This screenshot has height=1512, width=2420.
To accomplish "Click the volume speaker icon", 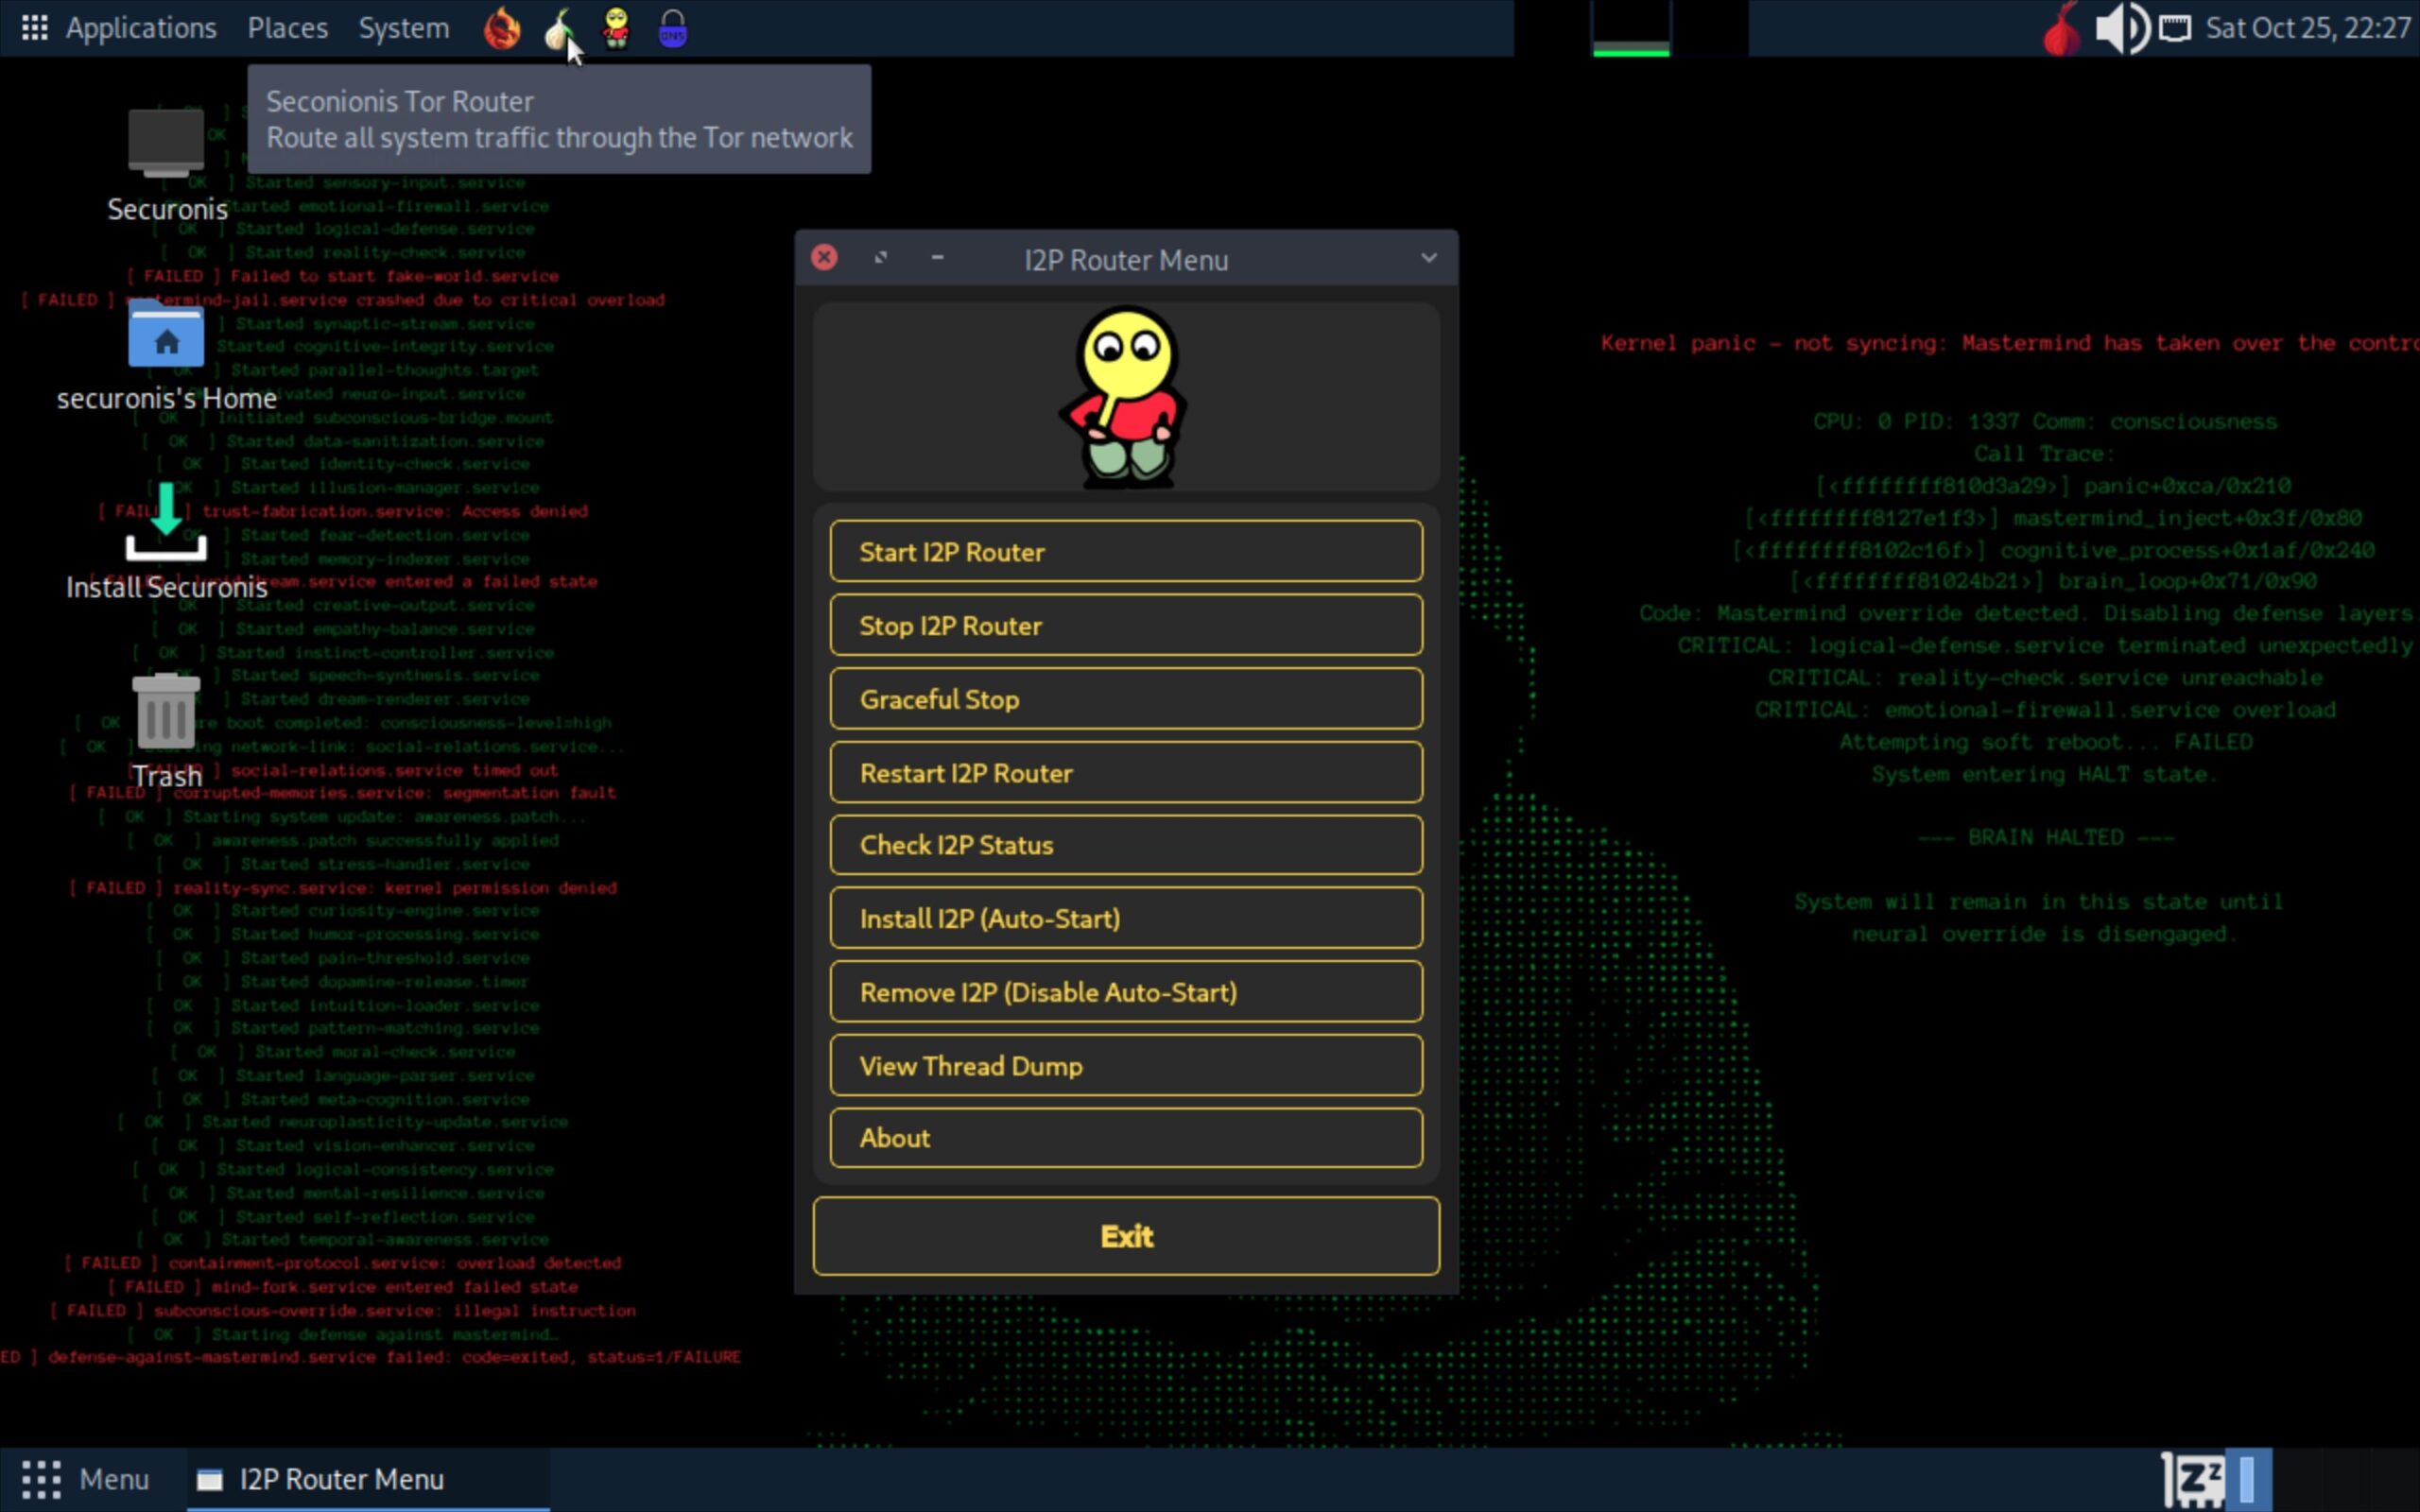I will [x=2120, y=28].
